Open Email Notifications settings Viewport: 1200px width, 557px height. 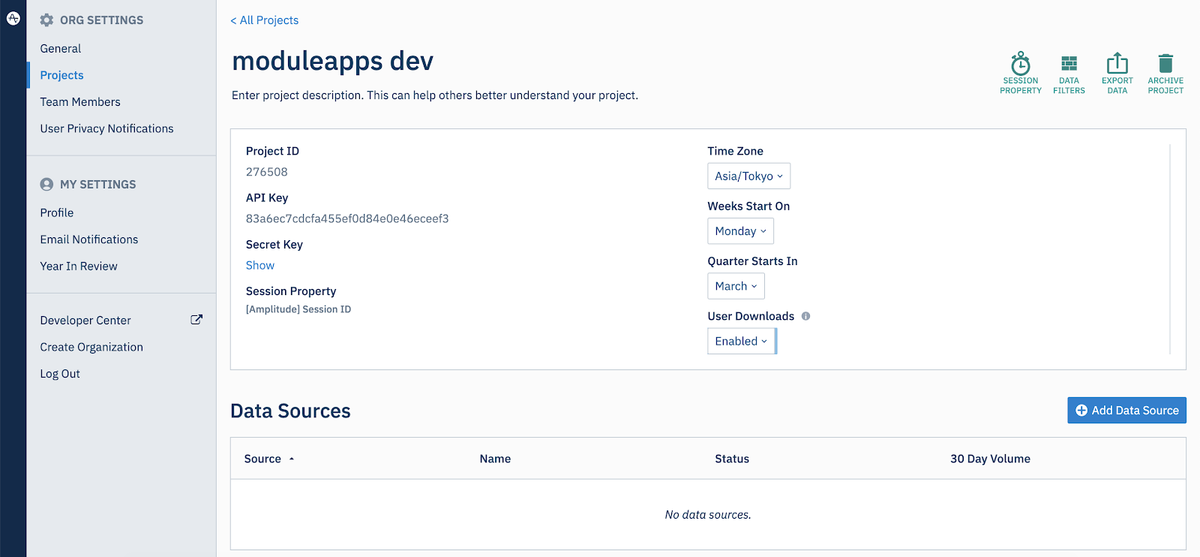(x=89, y=240)
